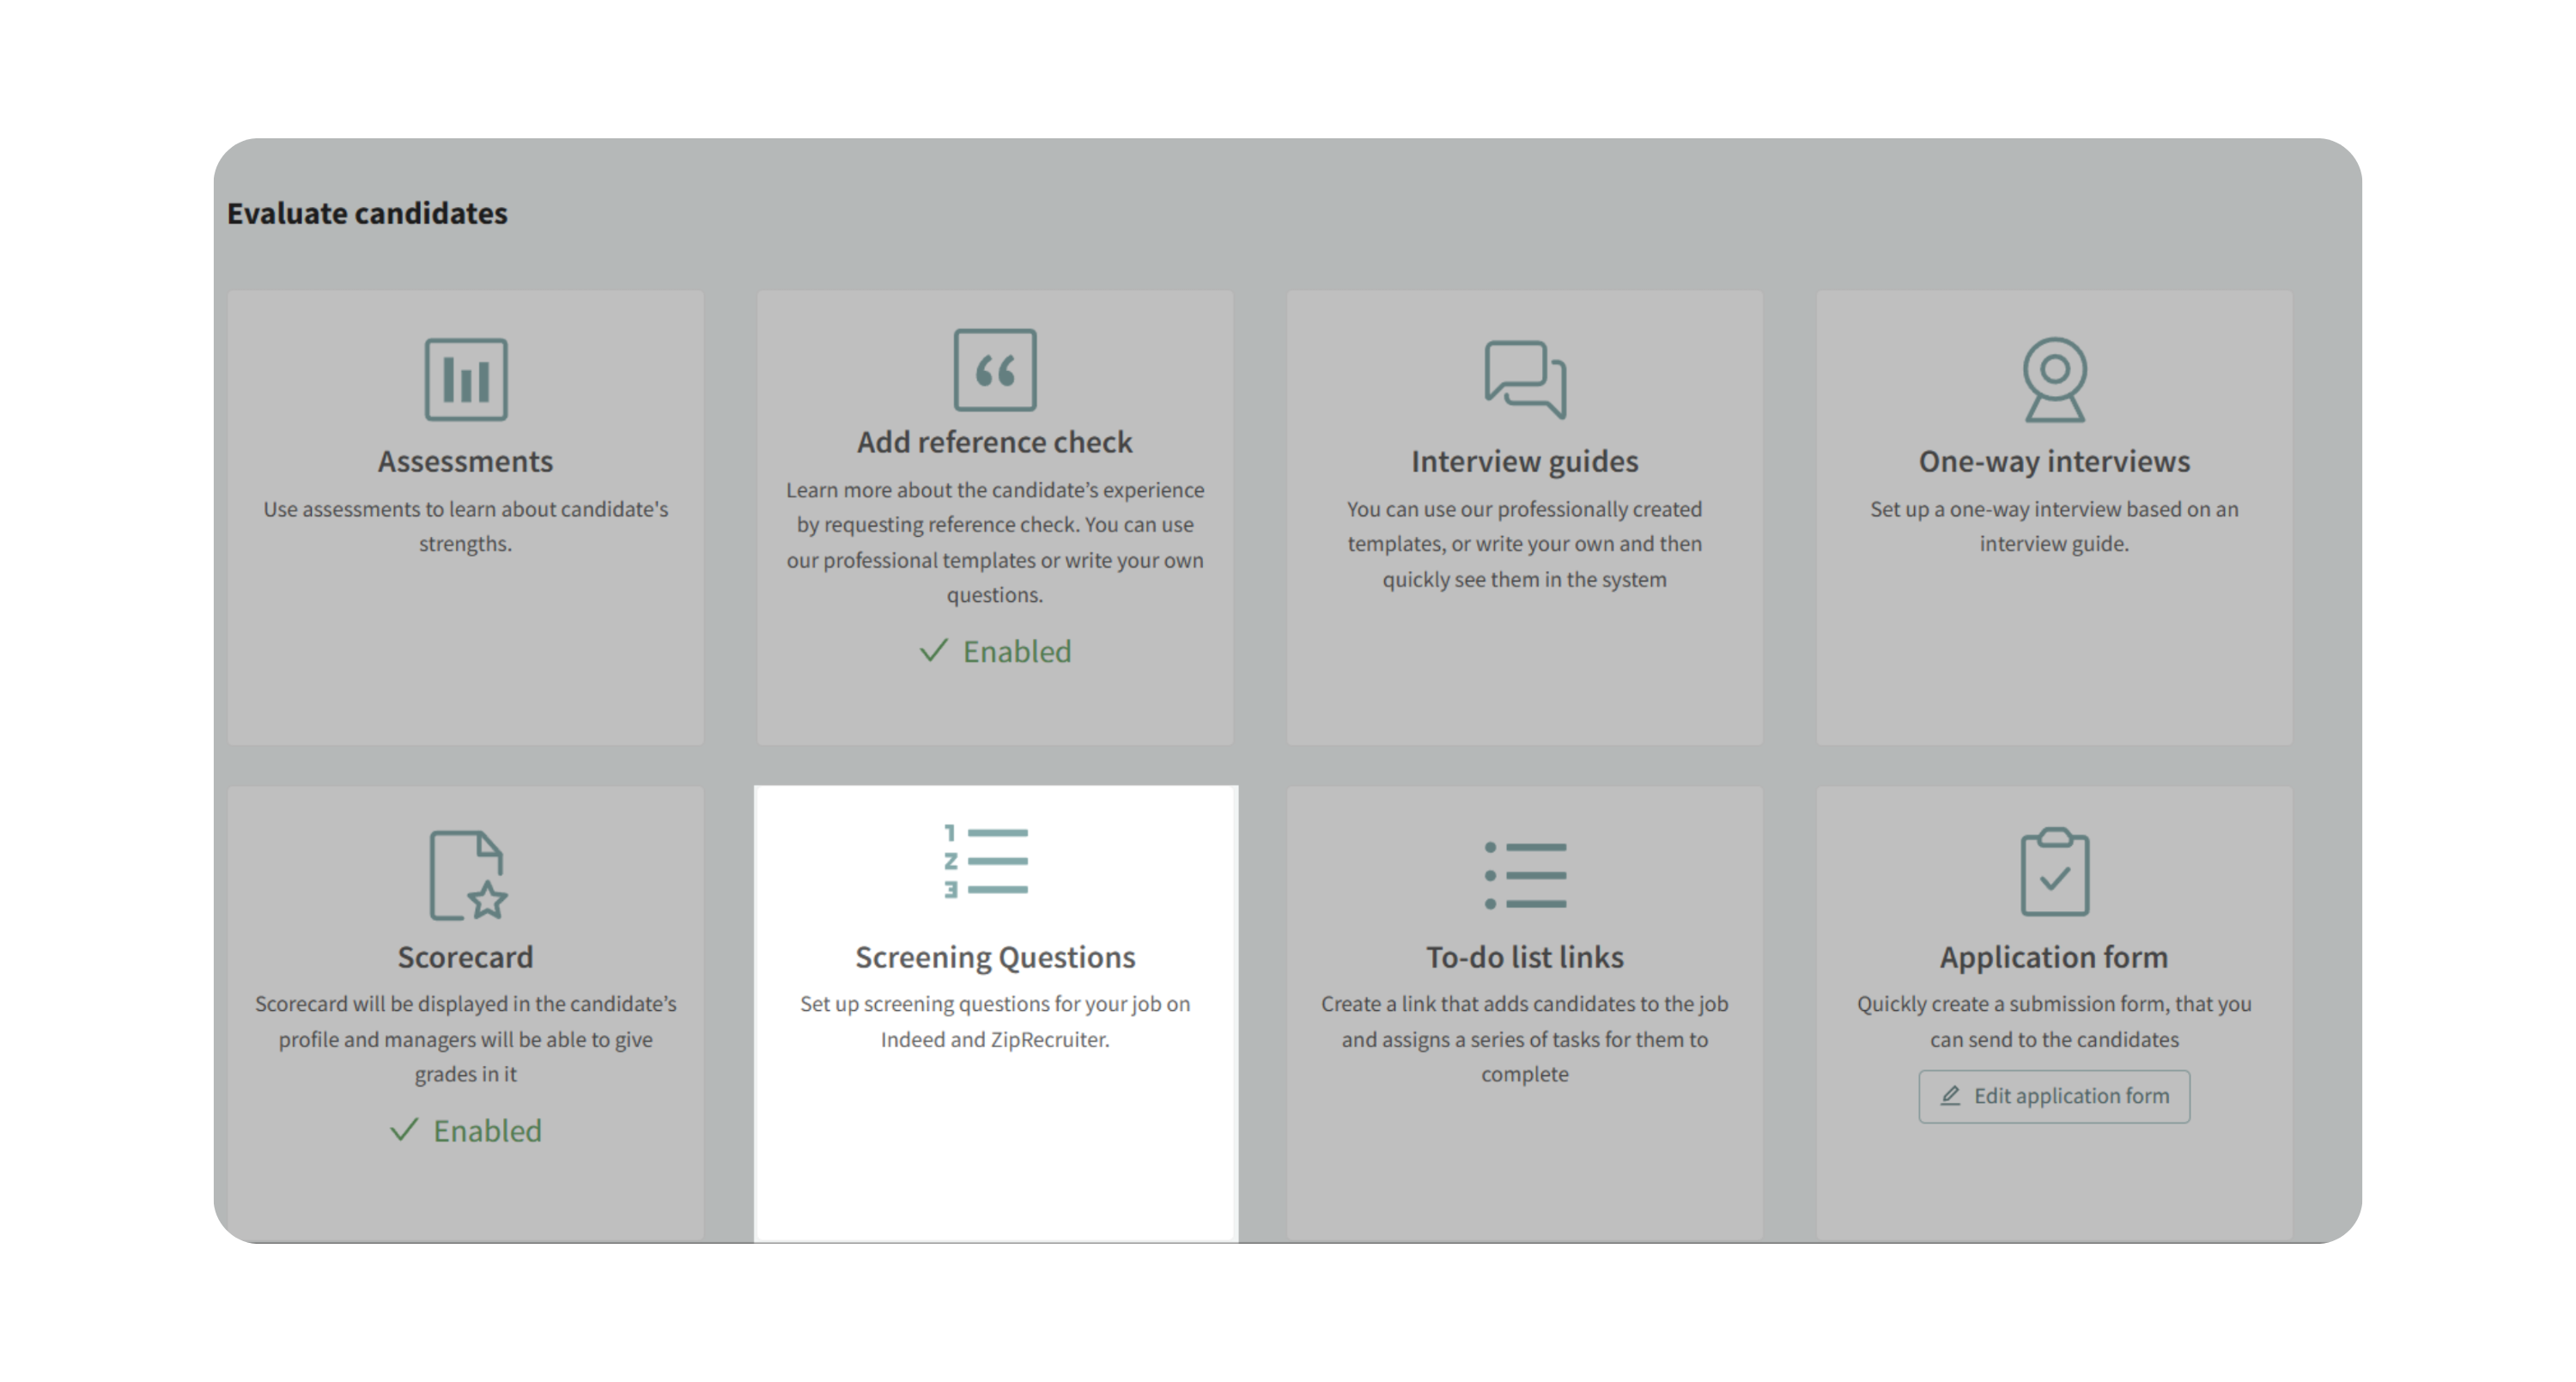Click the Screening Questions numbered list icon
This screenshot has width=2576, height=1382.
pyautogui.click(x=986, y=861)
